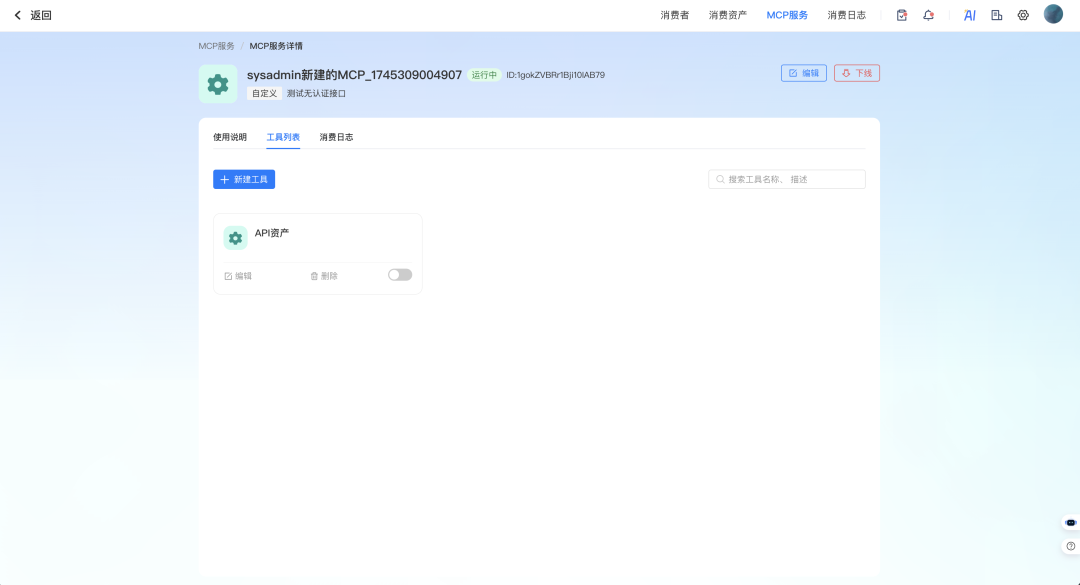Toggle the API资产 tool switch

point(399,275)
